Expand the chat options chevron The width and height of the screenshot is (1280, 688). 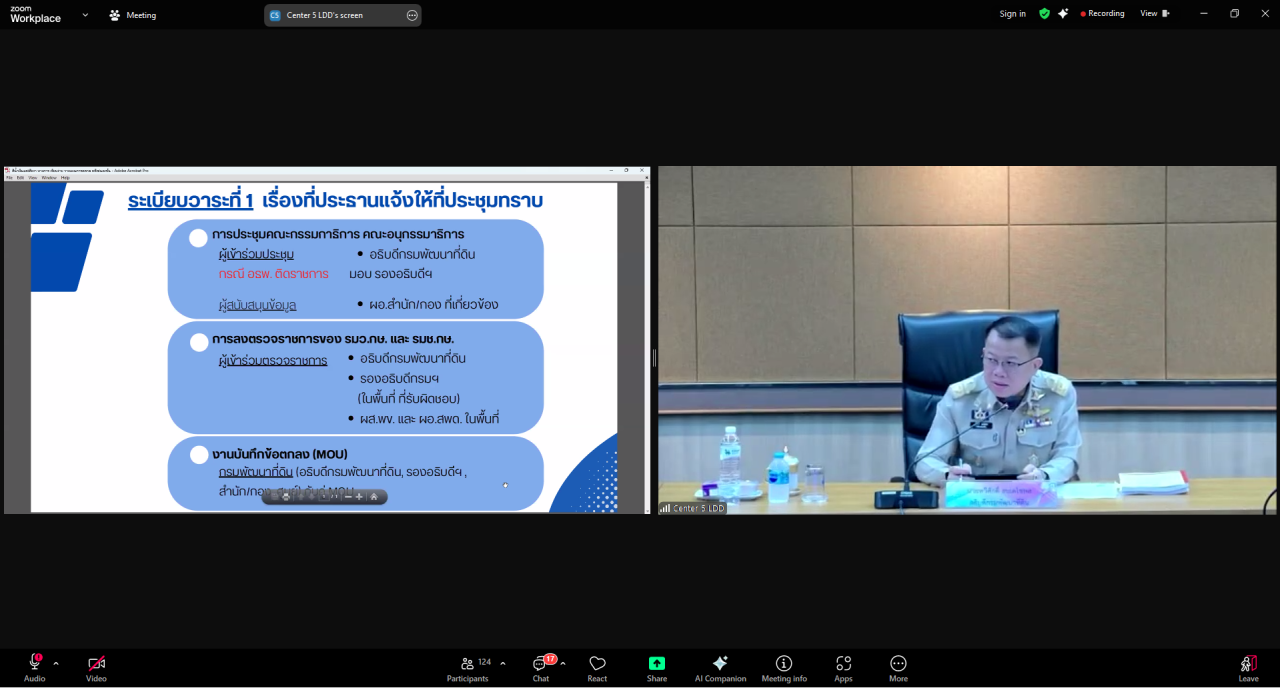(563, 663)
